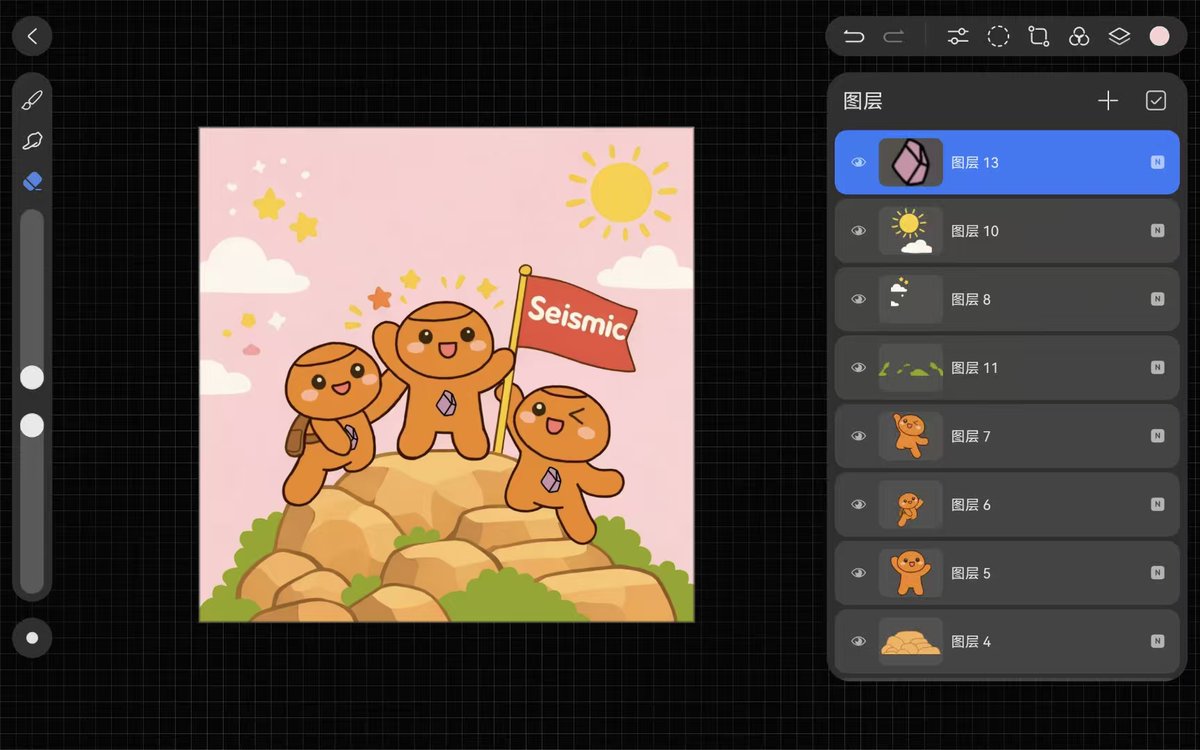Image resolution: width=1200 pixels, height=750 pixels.
Task: Go back using the back arrow
Action: pyautogui.click(x=32, y=36)
